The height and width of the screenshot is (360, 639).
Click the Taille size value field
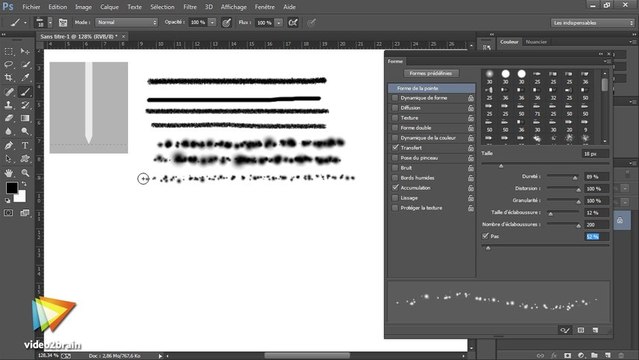coord(595,154)
